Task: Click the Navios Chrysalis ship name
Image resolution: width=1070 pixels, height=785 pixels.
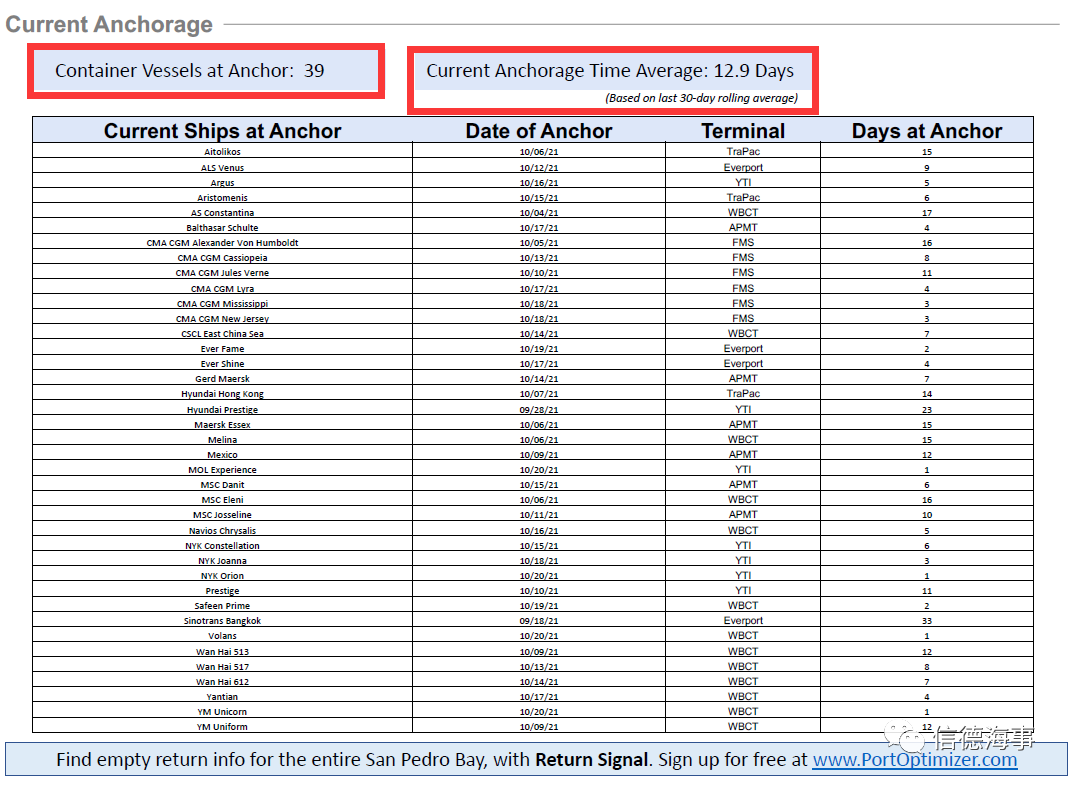Action: [222, 530]
